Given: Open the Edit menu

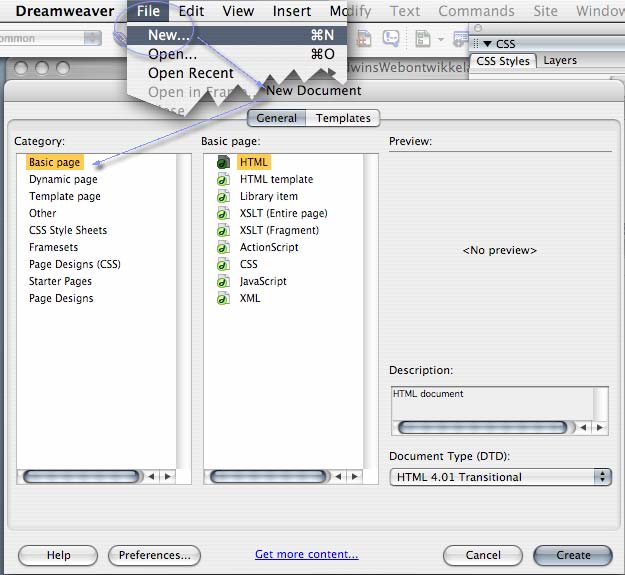Looking at the screenshot, I should pos(191,11).
